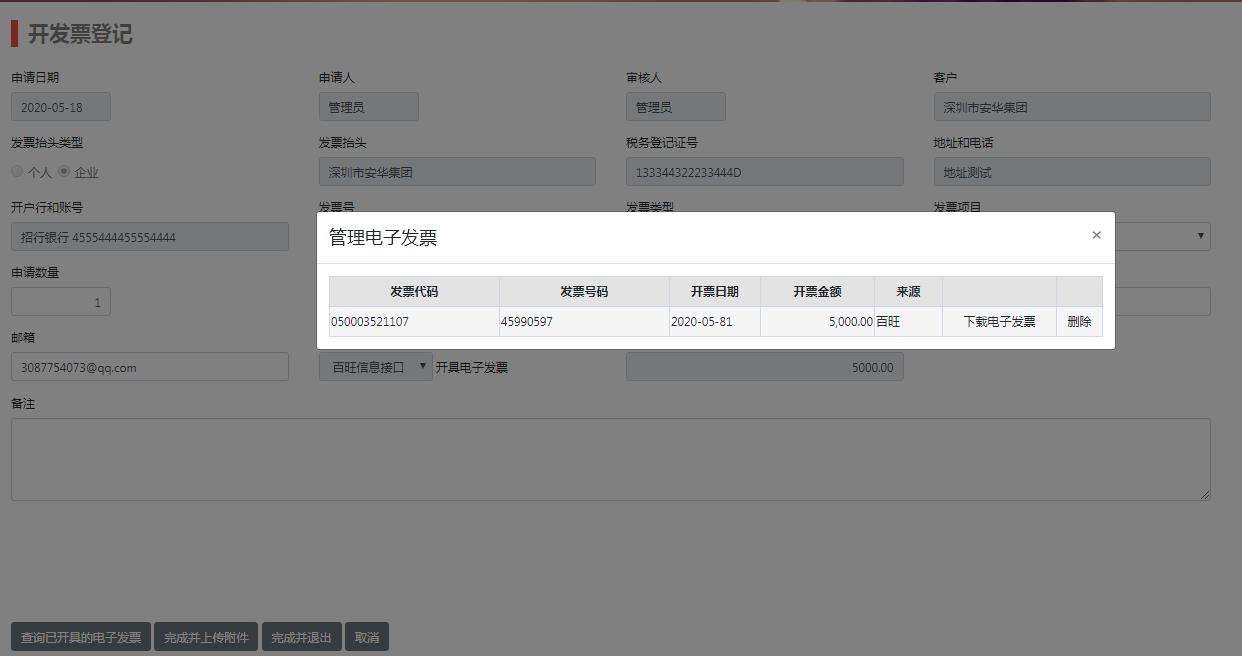Screen dimensions: 1242x656
Task: Select 企业 invoice title type radio
Action: pos(64,171)
